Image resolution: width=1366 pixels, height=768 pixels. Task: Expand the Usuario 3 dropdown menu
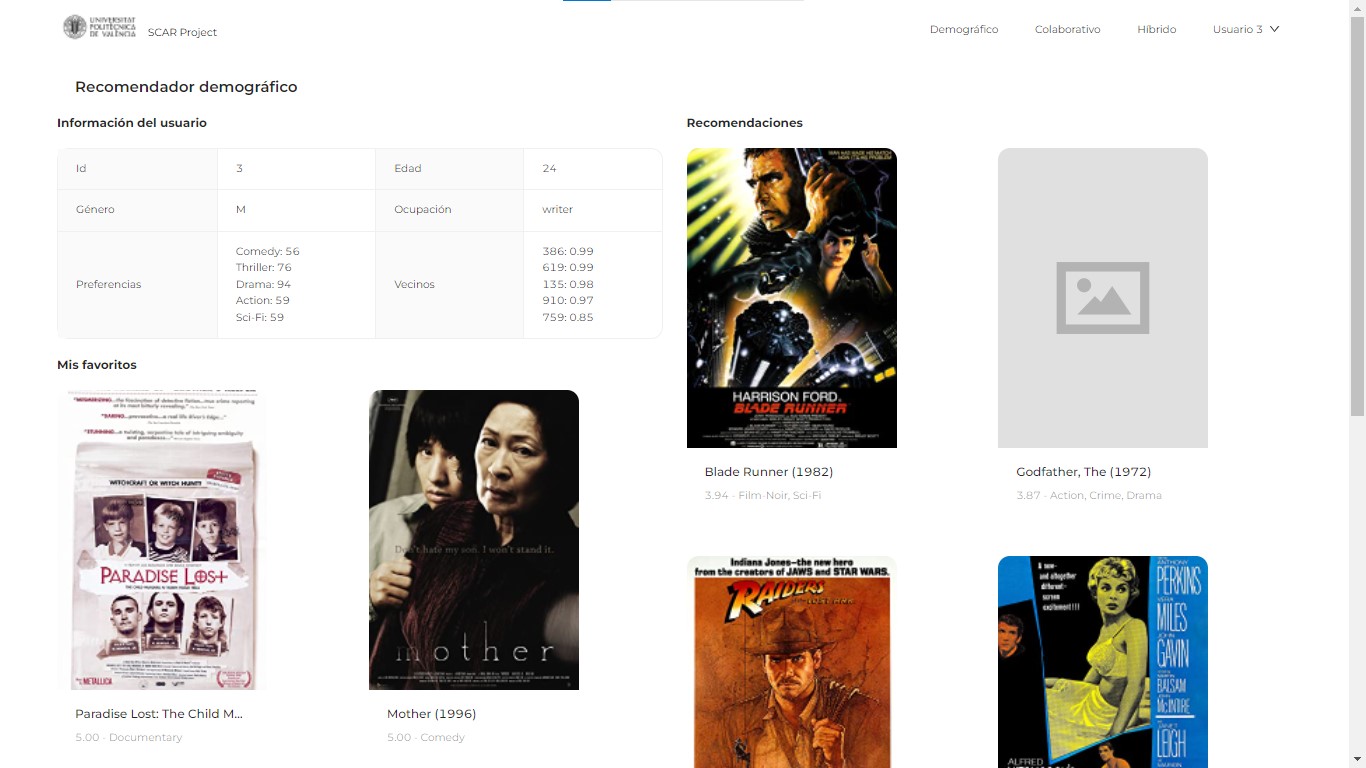[x=1246, y=30]
